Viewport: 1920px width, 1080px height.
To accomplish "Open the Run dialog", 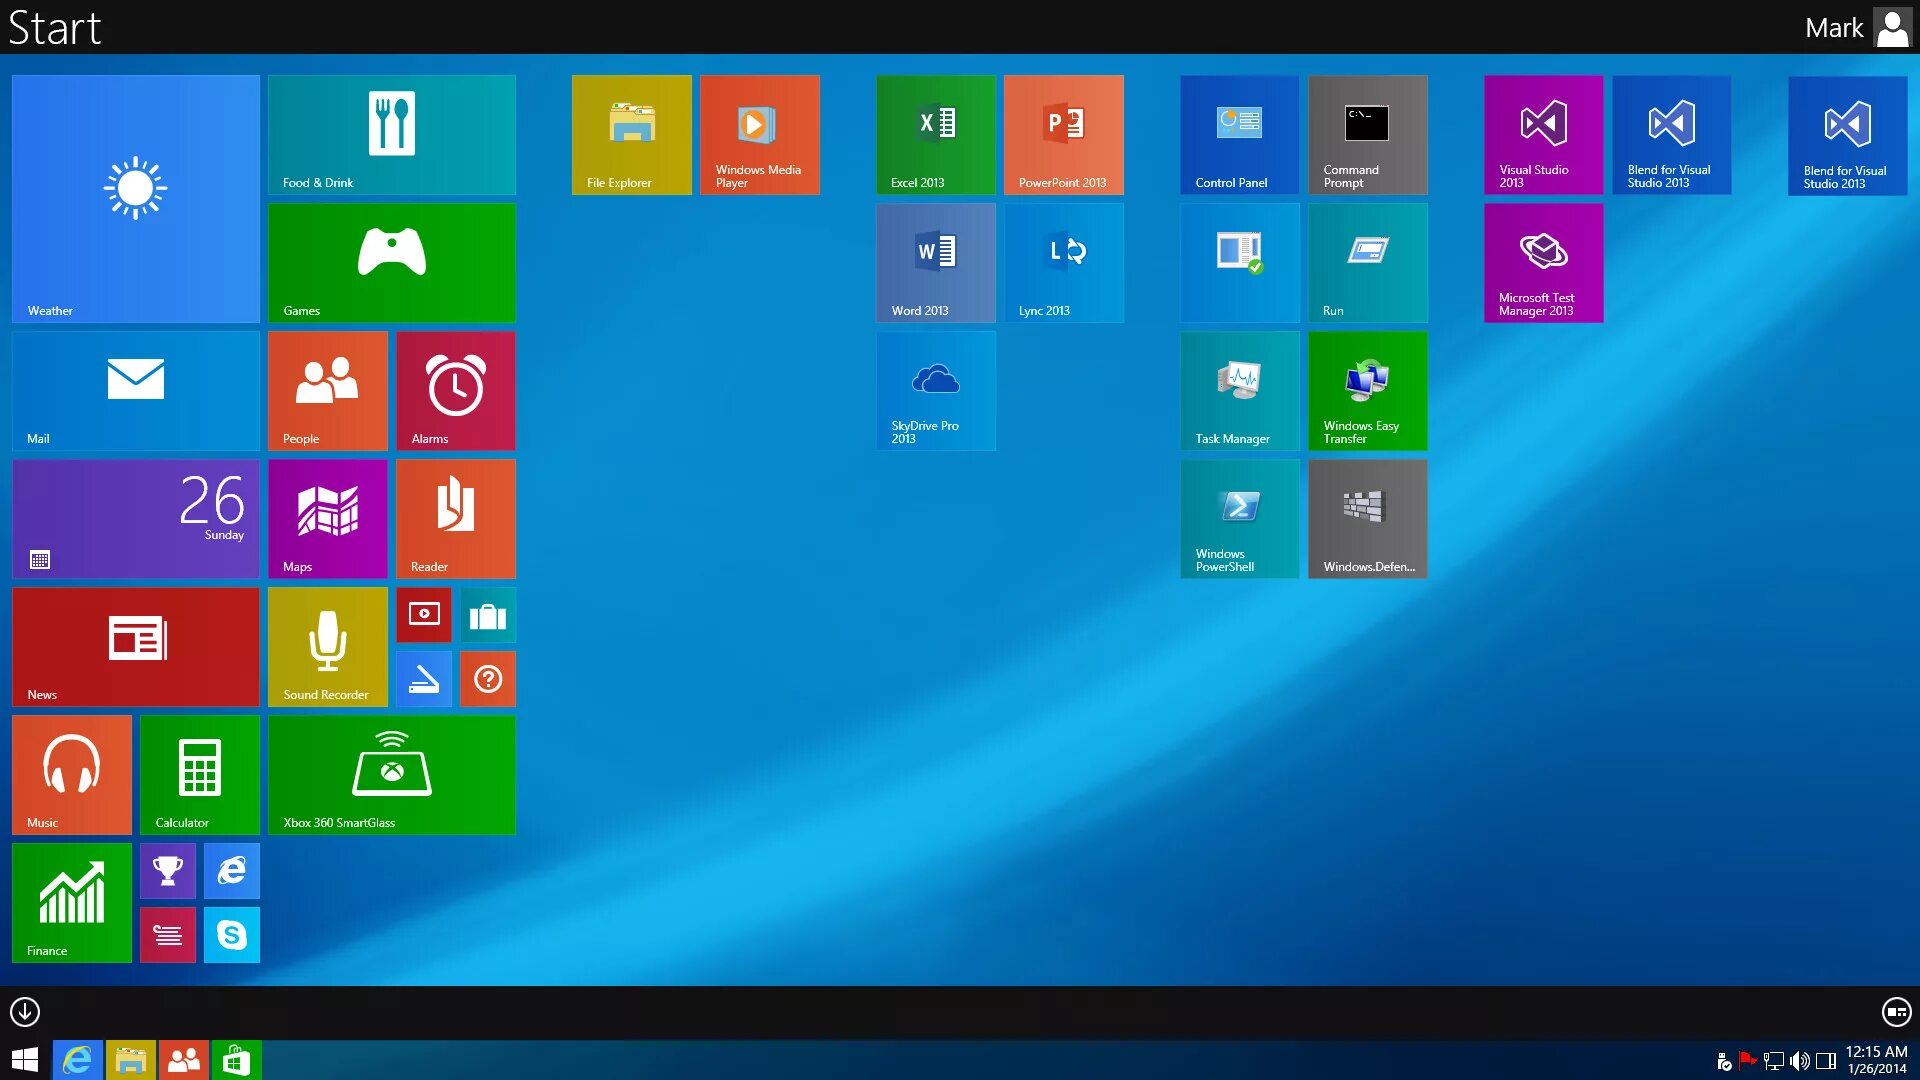I will click(x=1369, y=262).
